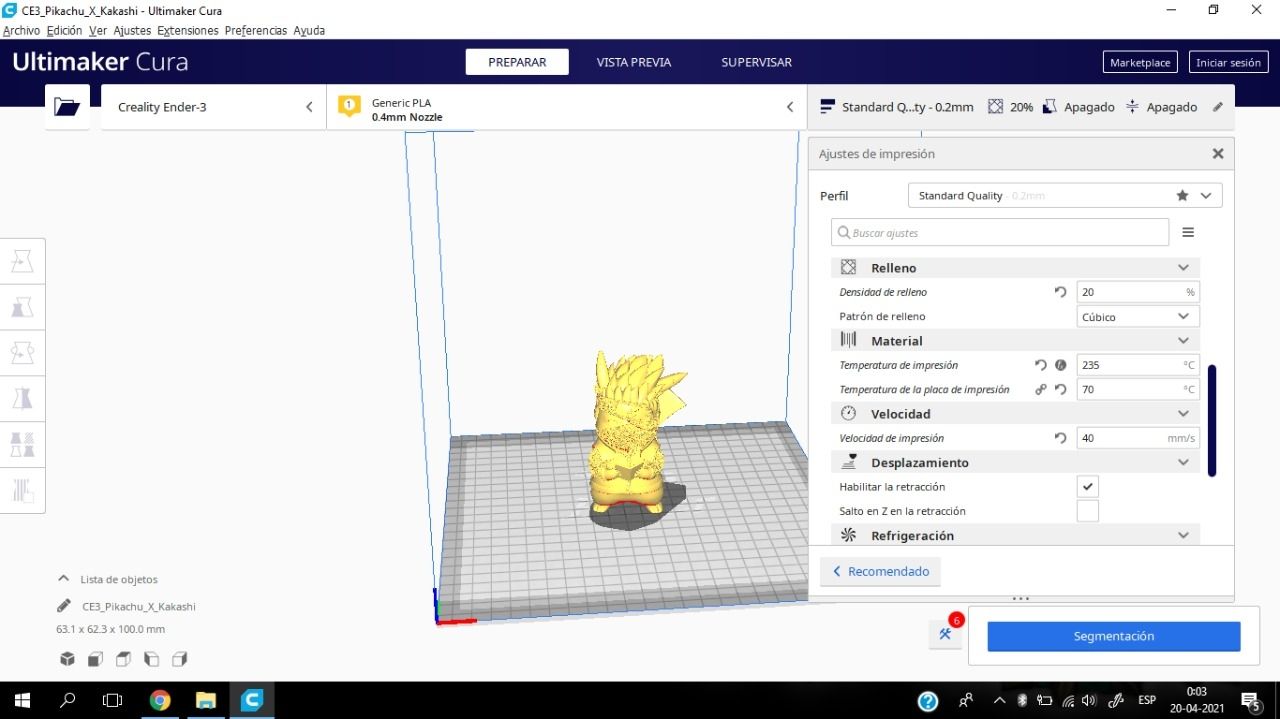Enable Salto en Z en la retracción
Image resolution: width=1280 pixels, height=719 pixels.
coord(1088,511)
